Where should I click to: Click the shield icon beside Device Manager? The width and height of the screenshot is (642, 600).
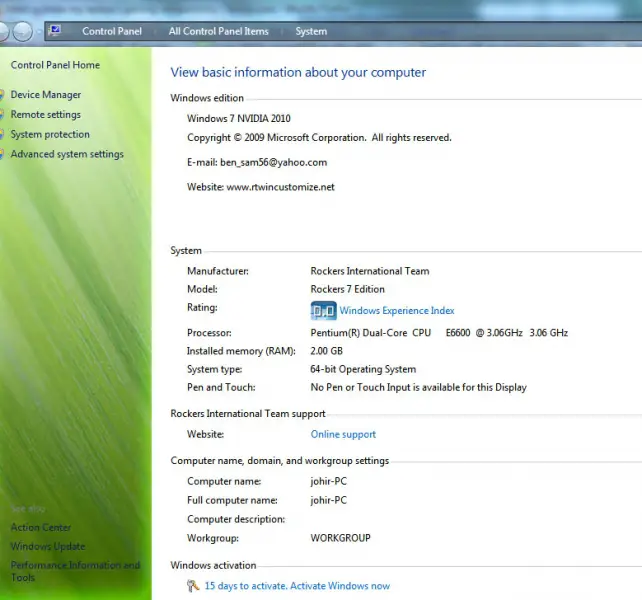(x=2, y=95)
